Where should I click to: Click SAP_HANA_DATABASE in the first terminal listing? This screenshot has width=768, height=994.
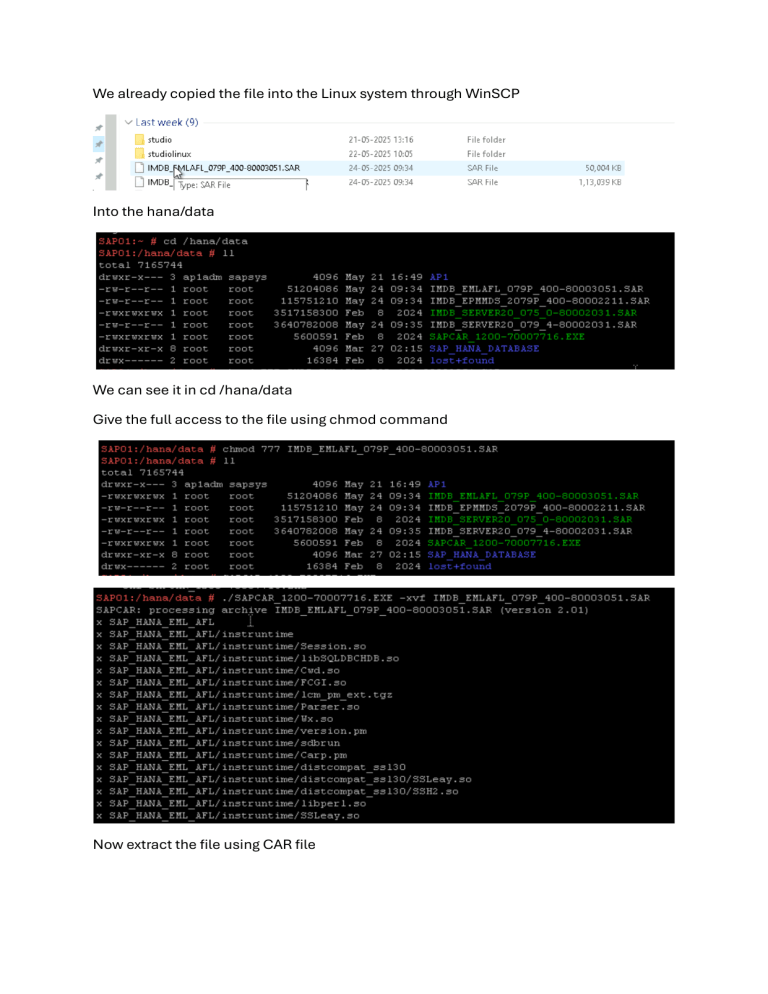click(x=484, y=348)
